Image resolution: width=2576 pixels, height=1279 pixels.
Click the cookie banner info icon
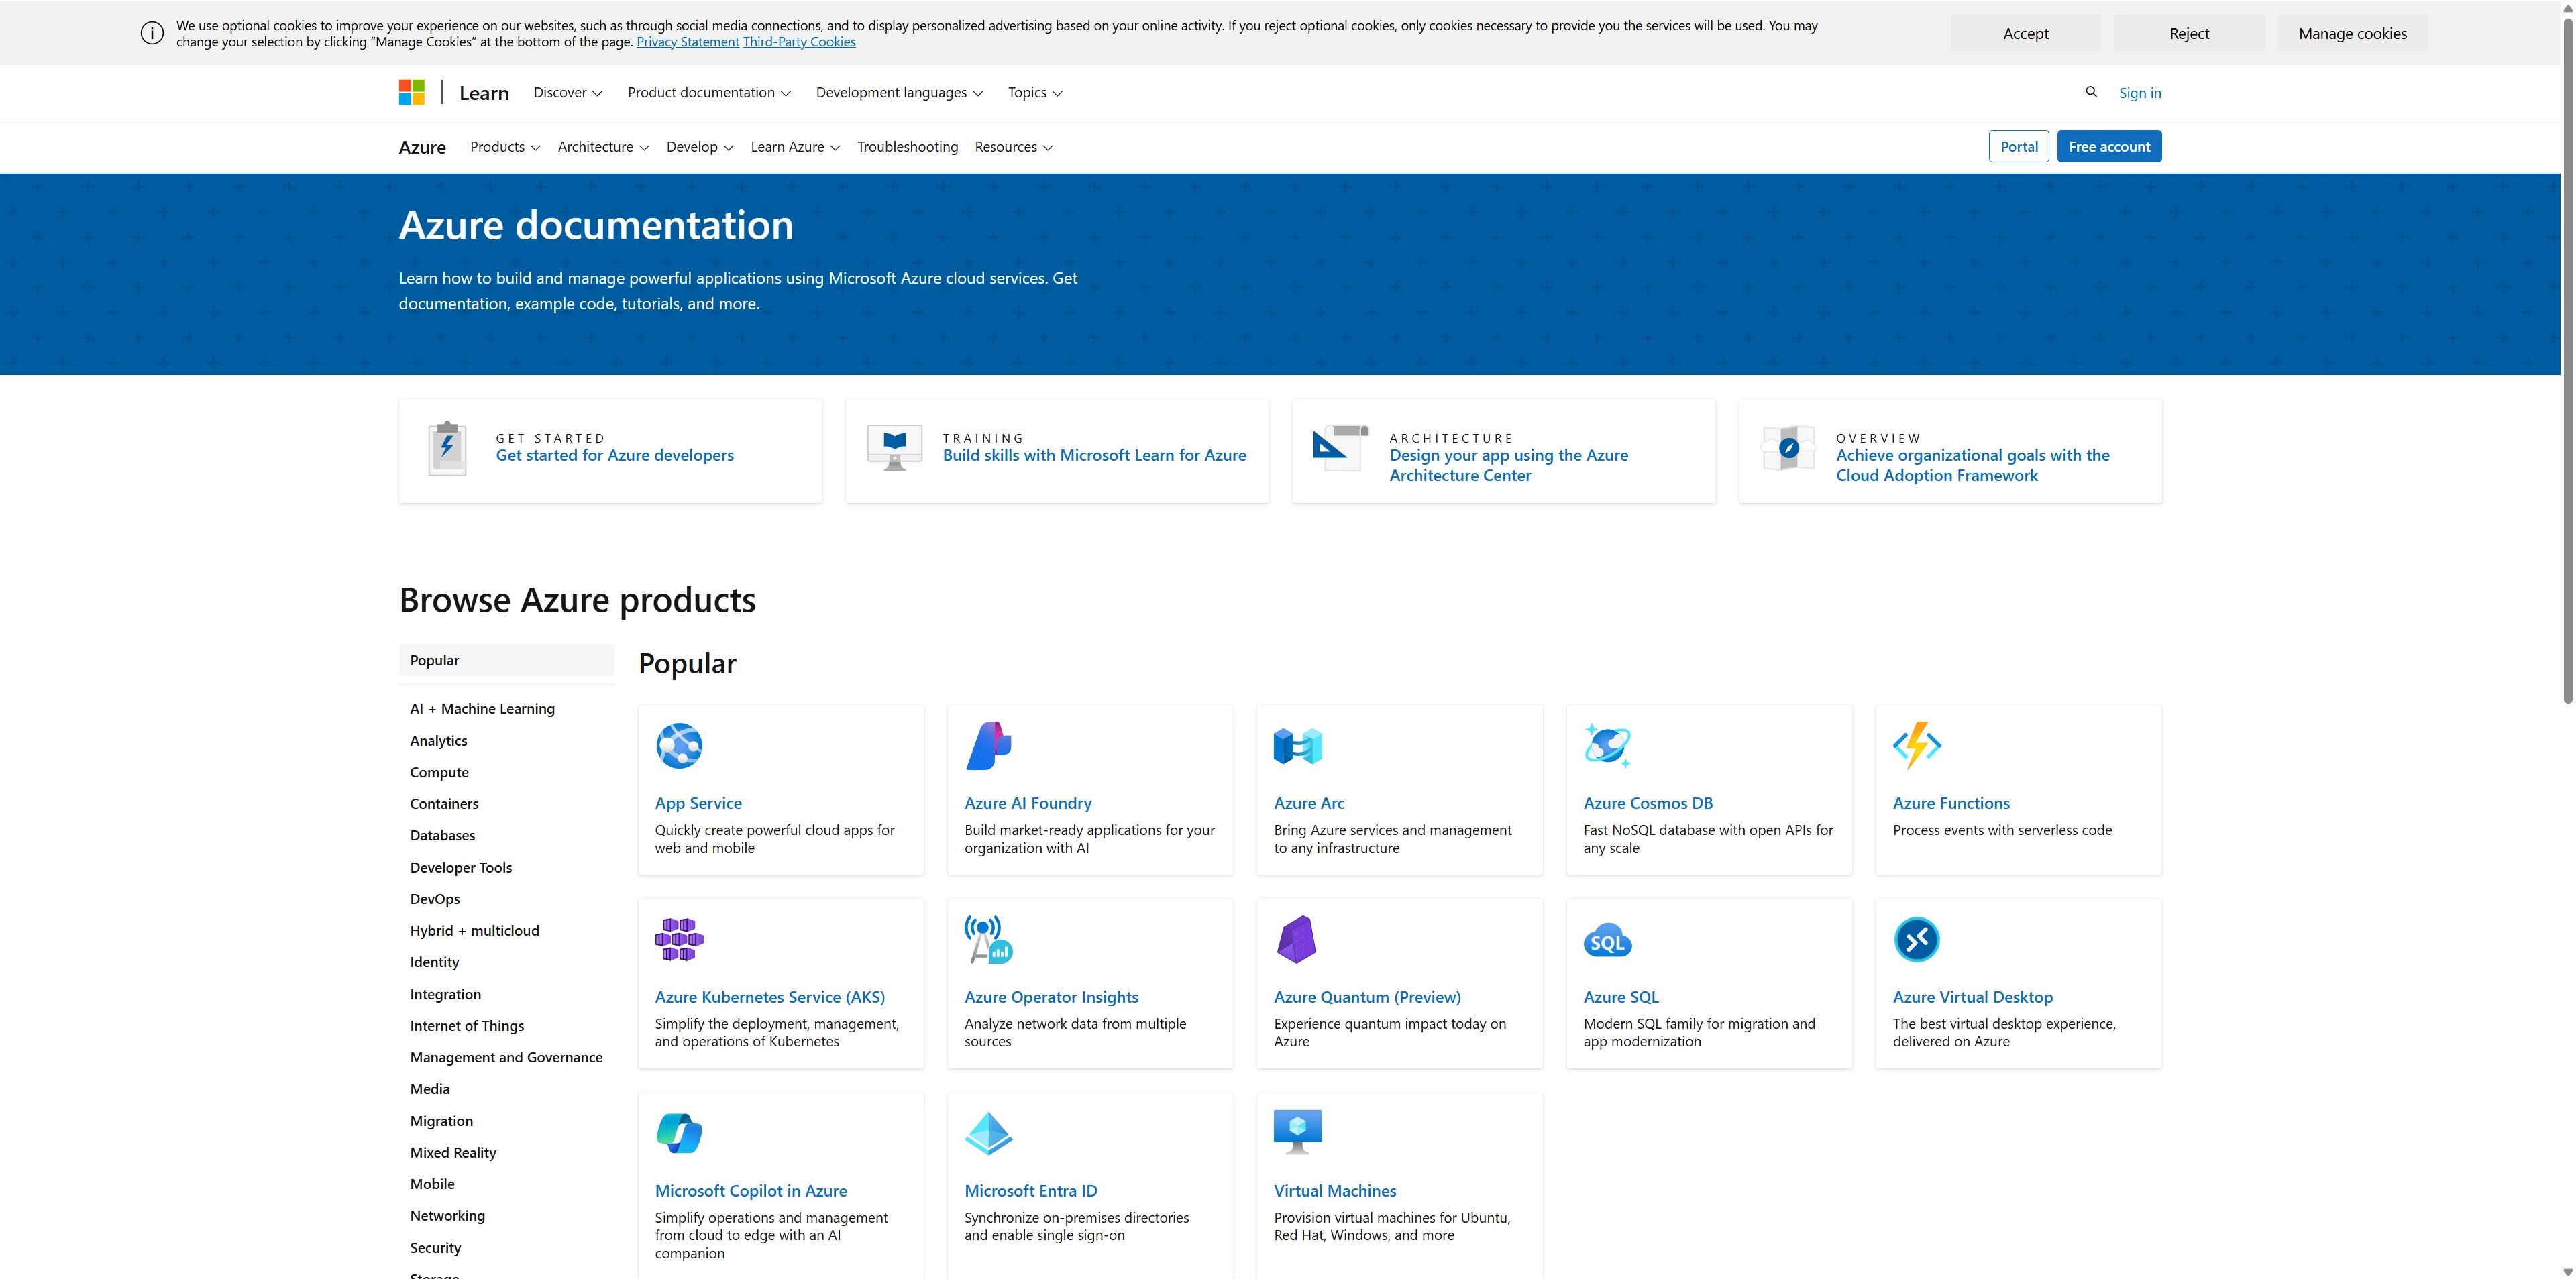pyautogui.click(x=152, y=33)
